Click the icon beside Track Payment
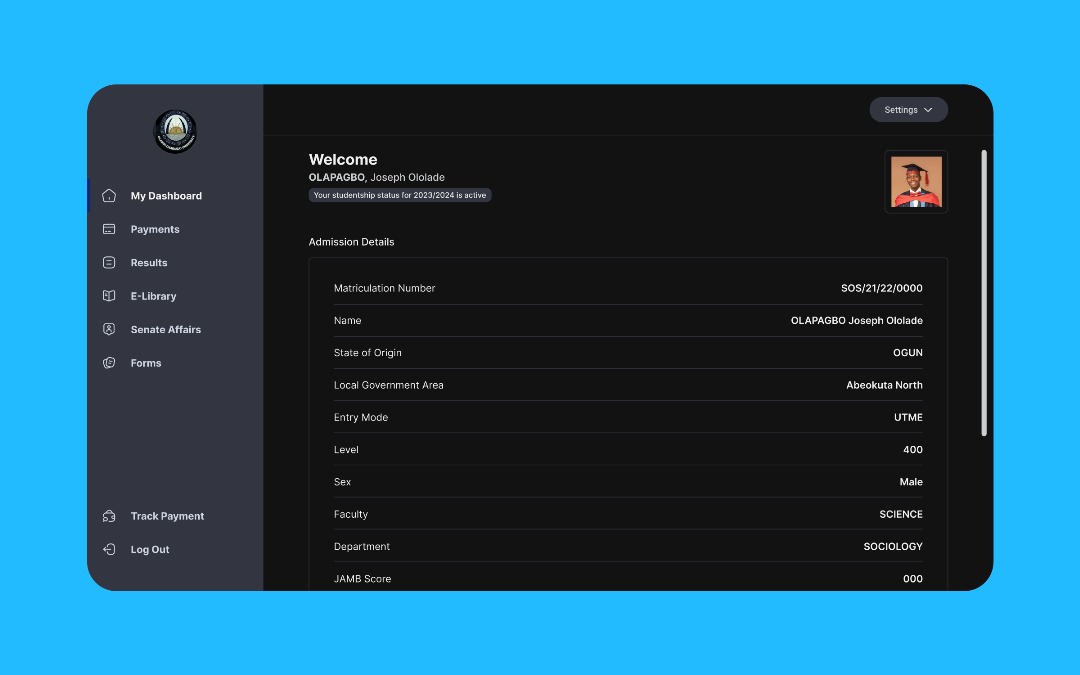The width and height of the screenshot is (1080, 675). [x=109, y=516]
